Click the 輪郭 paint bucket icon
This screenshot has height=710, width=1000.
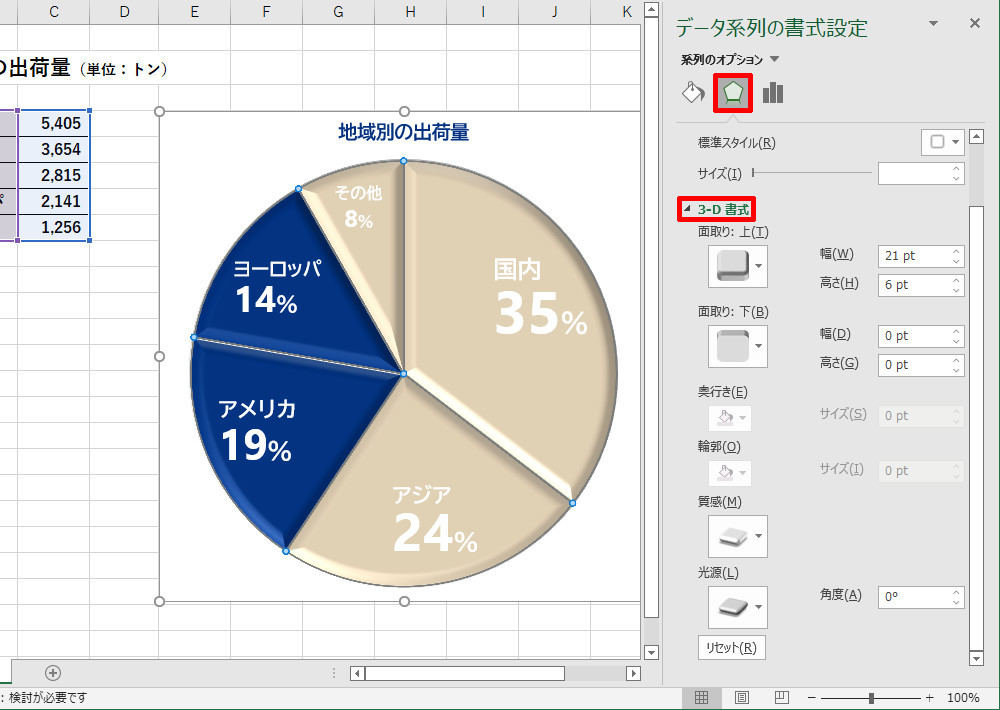[723, 472]
